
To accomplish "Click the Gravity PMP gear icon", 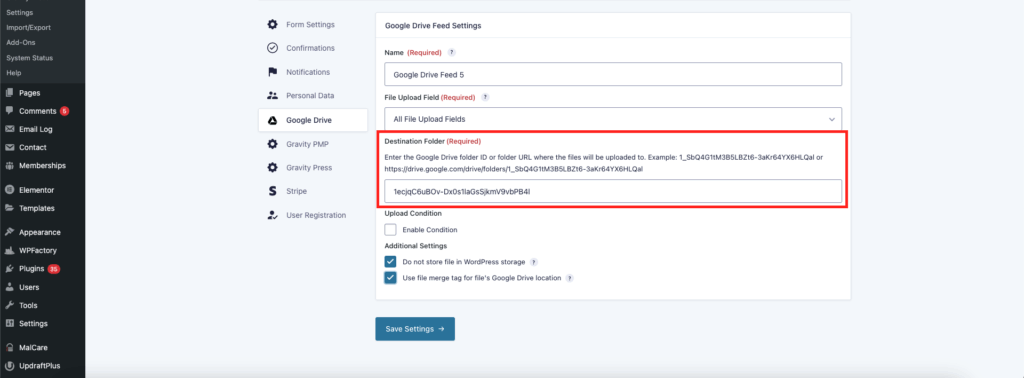I will [272, 144].
